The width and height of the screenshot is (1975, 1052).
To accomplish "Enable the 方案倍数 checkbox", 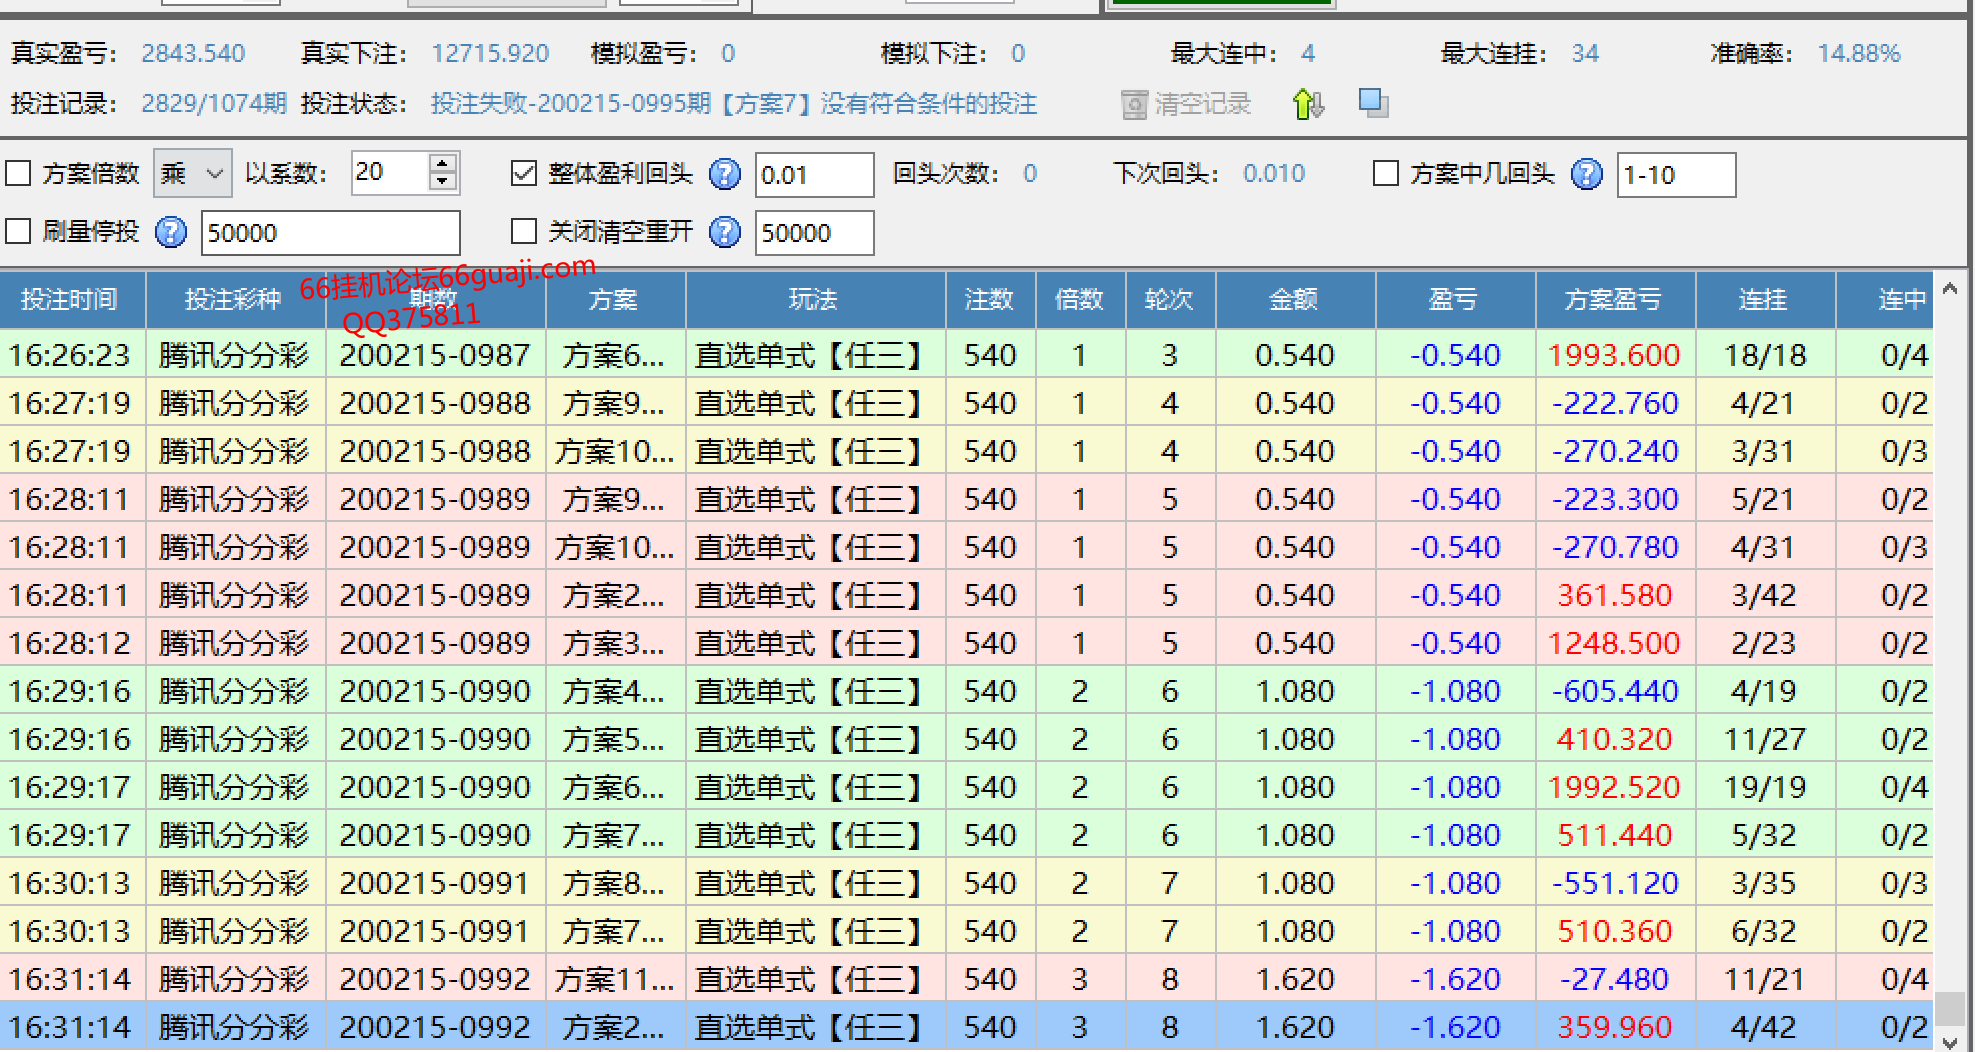I will coord(18,174).
